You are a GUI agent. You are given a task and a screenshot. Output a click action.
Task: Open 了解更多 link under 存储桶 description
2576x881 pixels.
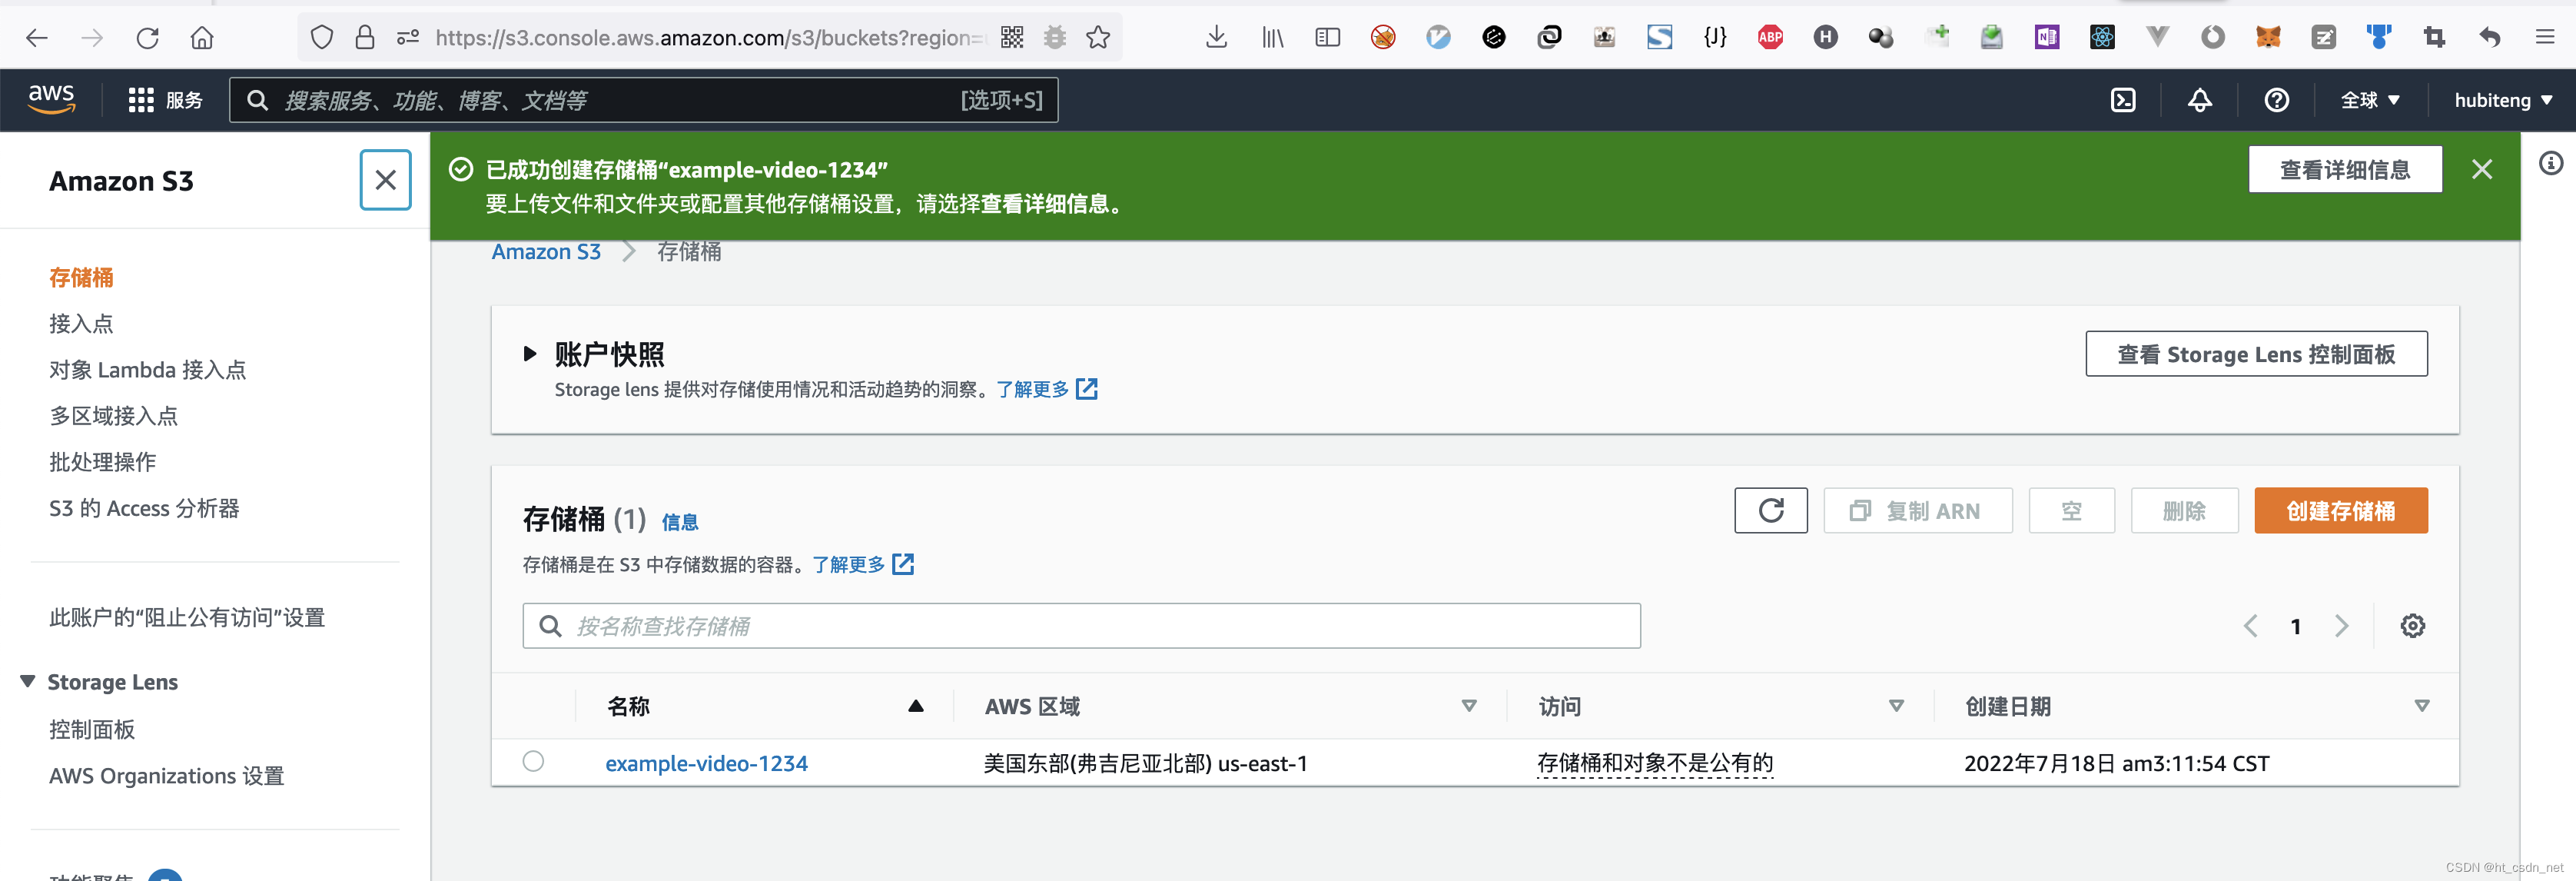click(862, 564)
